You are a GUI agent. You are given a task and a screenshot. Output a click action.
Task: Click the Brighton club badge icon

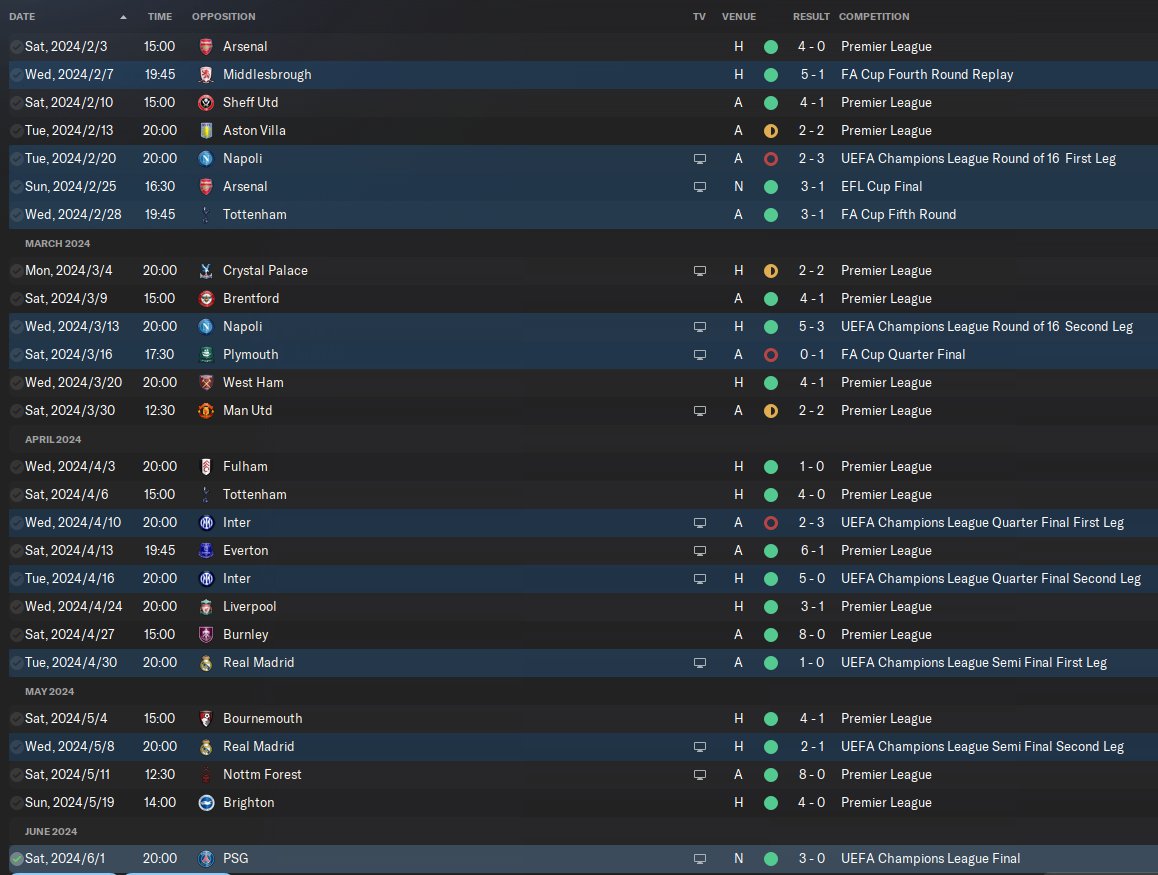[206, 803]
